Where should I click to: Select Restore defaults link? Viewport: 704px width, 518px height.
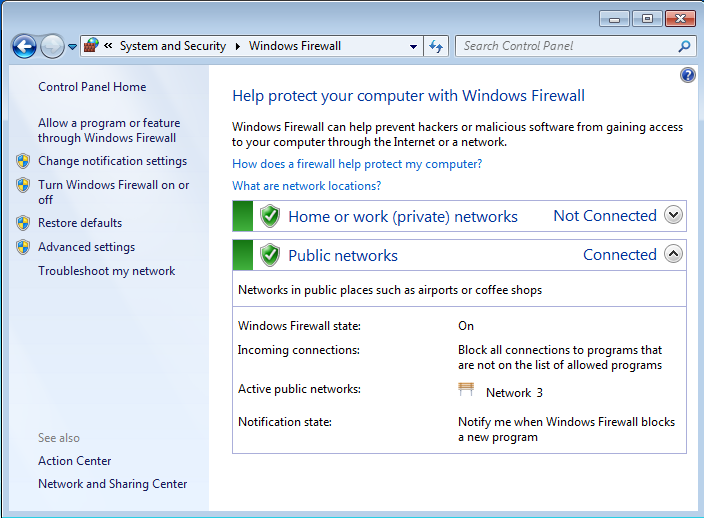(x=80, y=223)
